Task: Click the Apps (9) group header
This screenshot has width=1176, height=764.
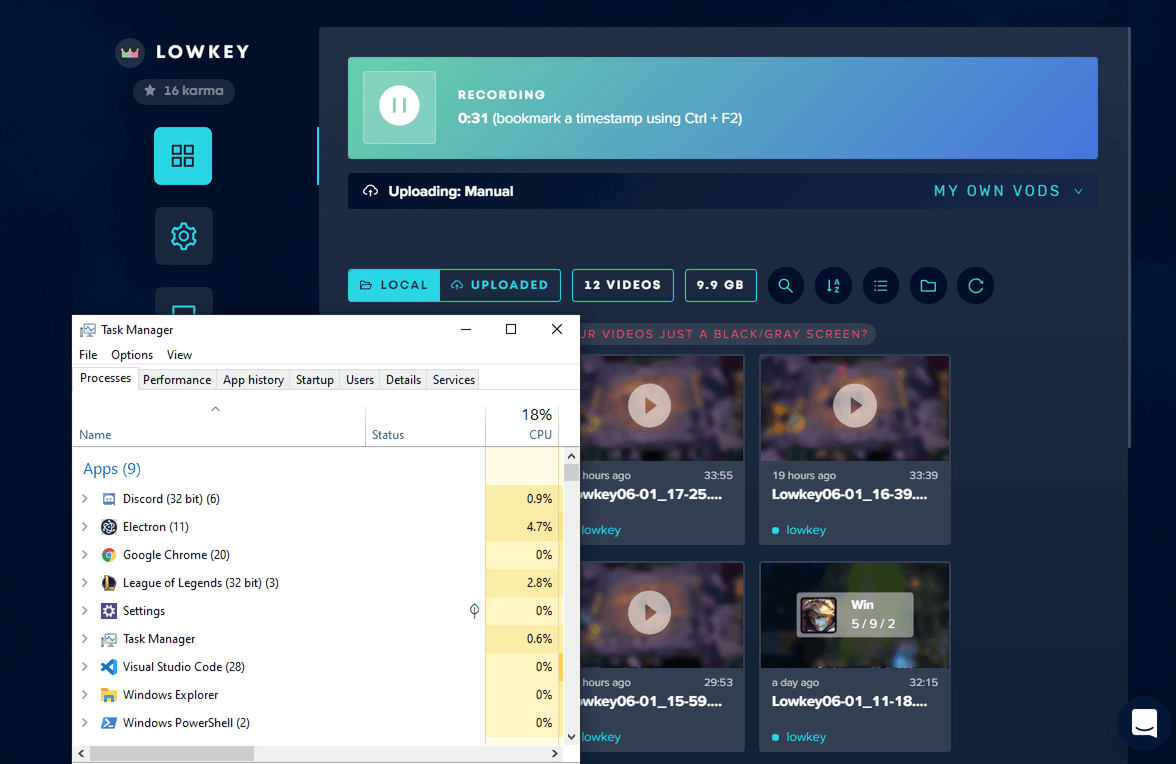Action: [x=112, y=469]
